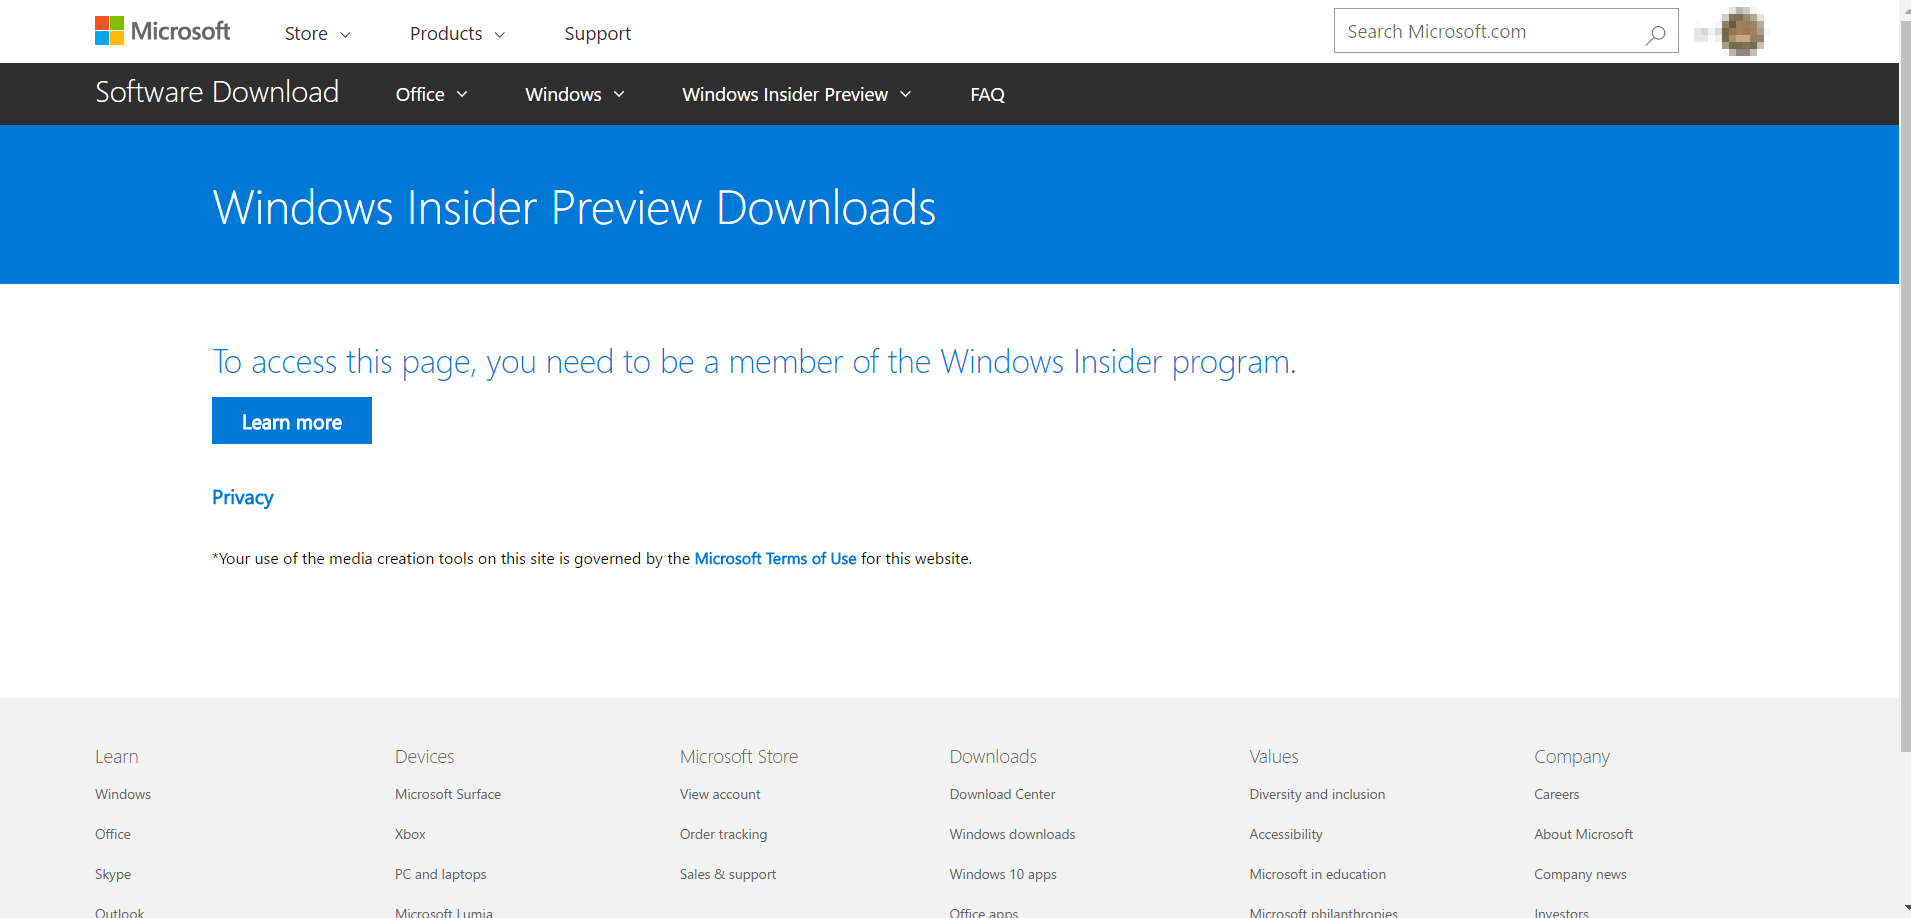Viewport: 1911px width, 918px height.
Task: Click the Learn footer column heading
Action: tap(117, 757)
